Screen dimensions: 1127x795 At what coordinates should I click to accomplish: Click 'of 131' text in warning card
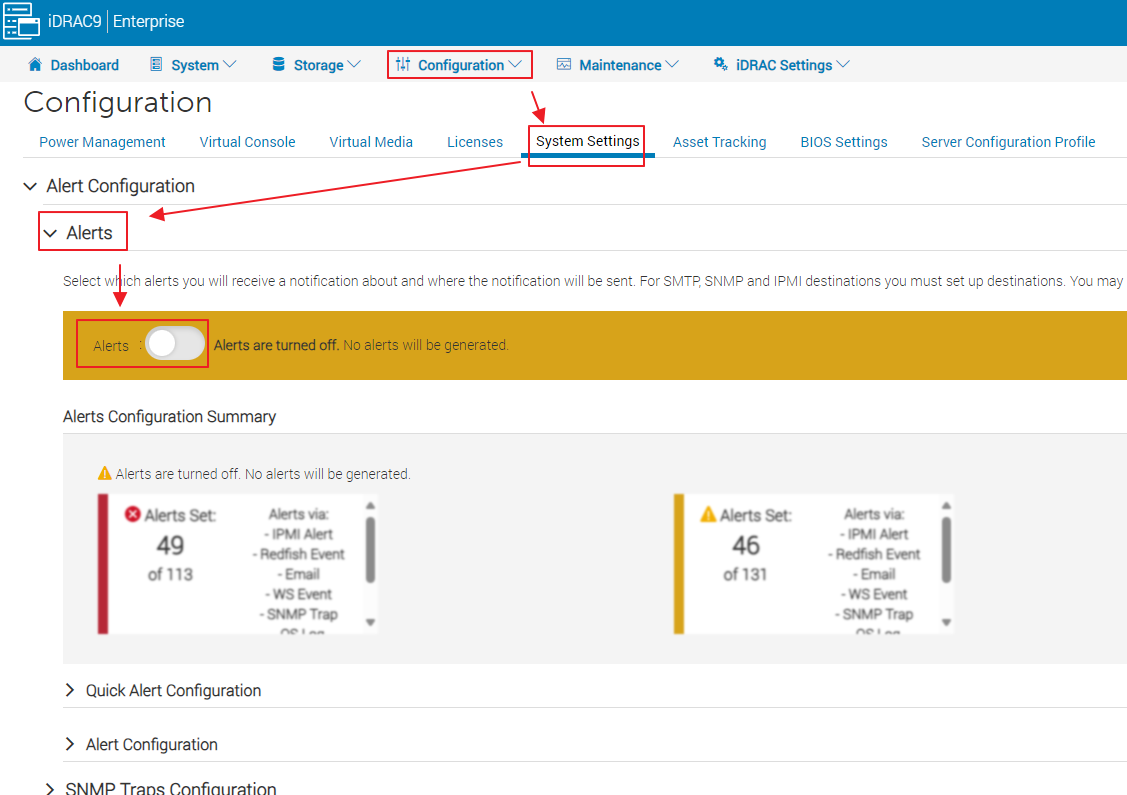click(745, 574)
